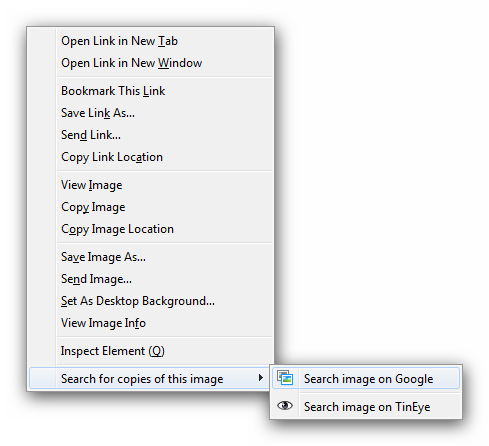Choose the Copy Image entry

(x=93, y=207)
